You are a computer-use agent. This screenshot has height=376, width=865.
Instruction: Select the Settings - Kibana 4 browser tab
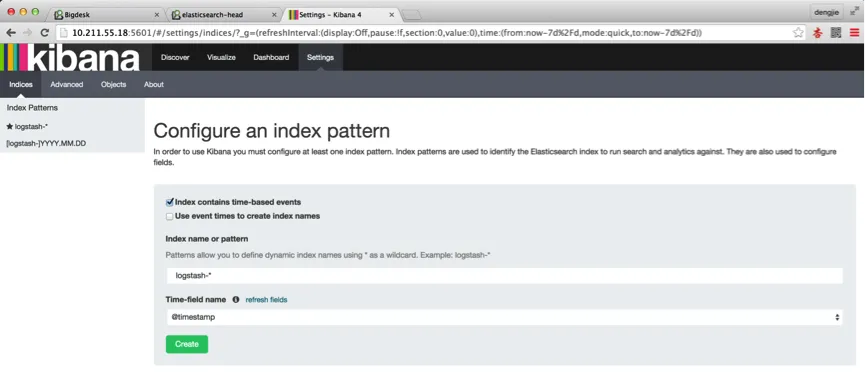tap(340, 15)
